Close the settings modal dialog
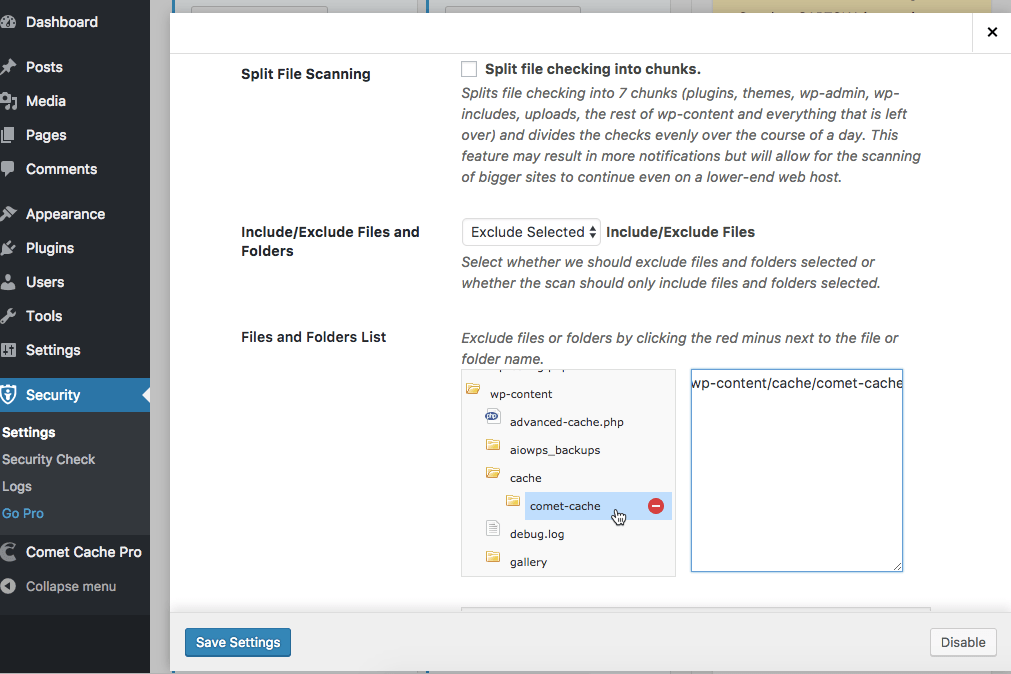The image size is (1011, 674). pos(992,32)
